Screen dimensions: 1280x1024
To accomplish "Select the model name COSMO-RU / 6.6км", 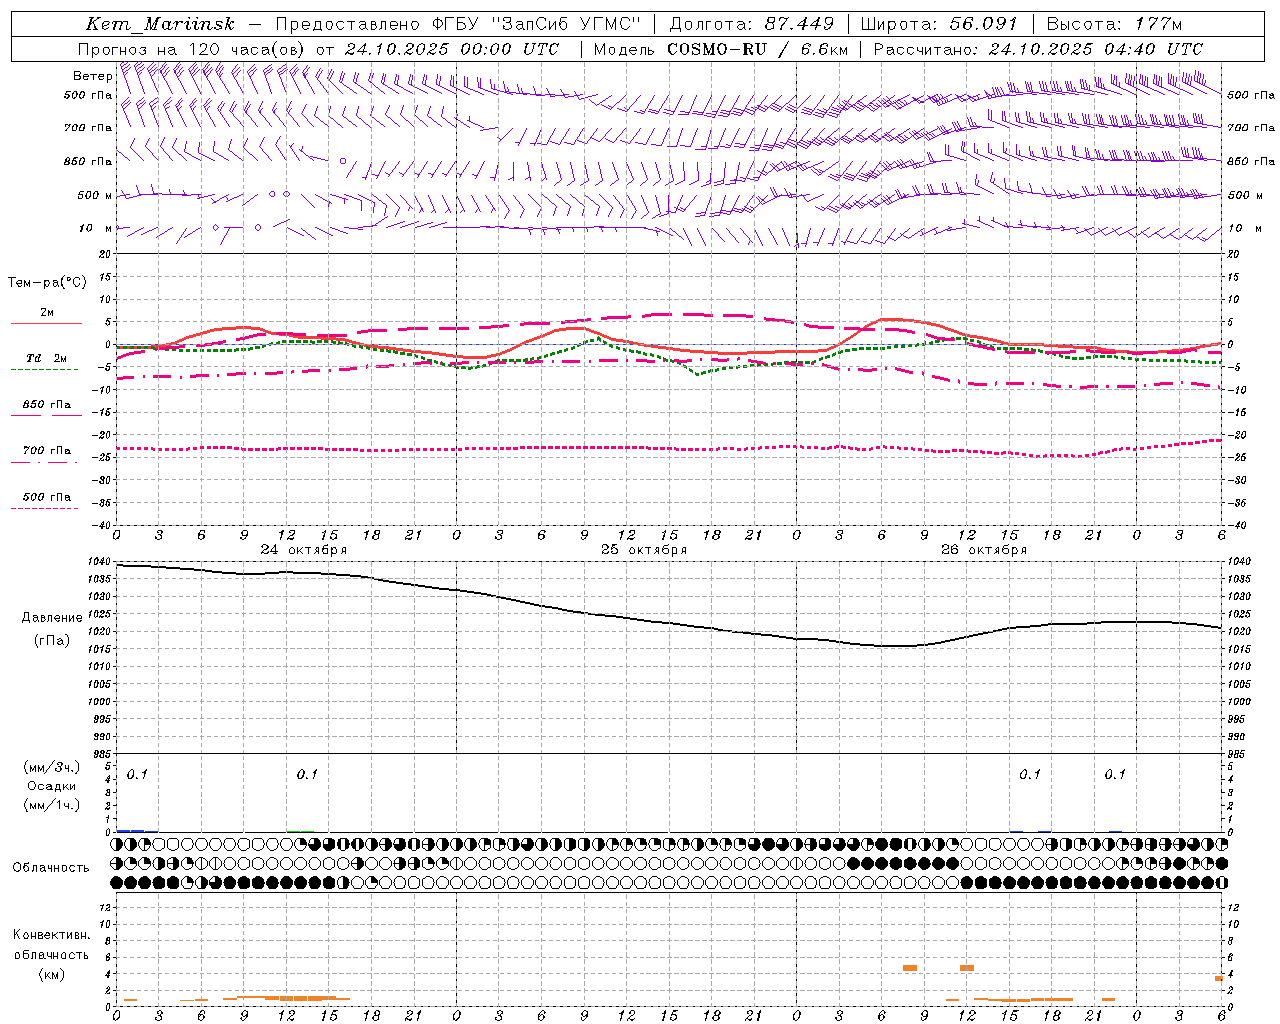I will [x=758, y=49].
